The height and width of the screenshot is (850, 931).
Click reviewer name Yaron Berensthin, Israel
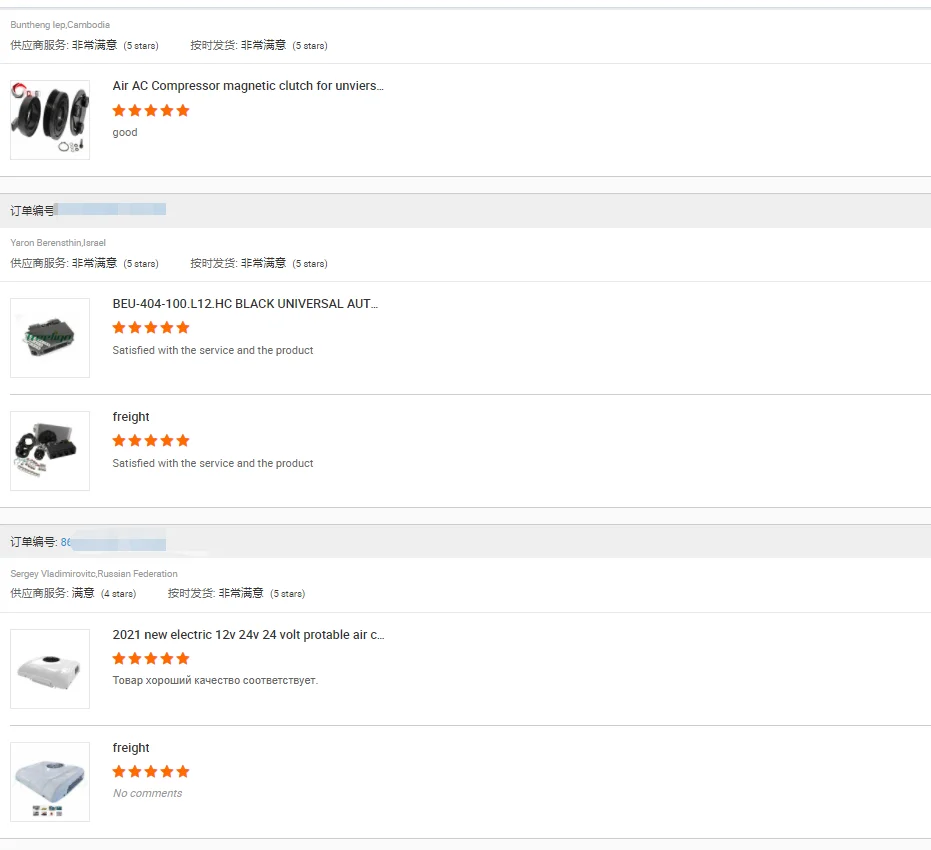58,243
